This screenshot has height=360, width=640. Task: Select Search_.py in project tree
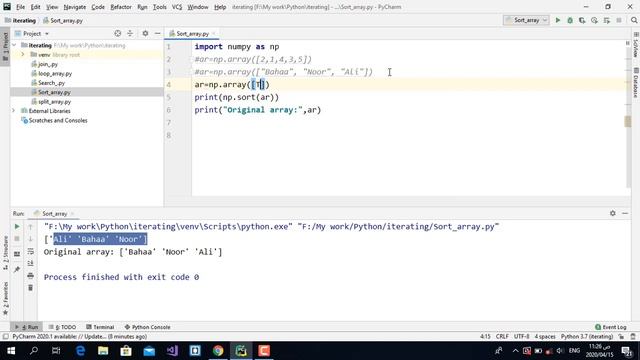tap(51, 83)
